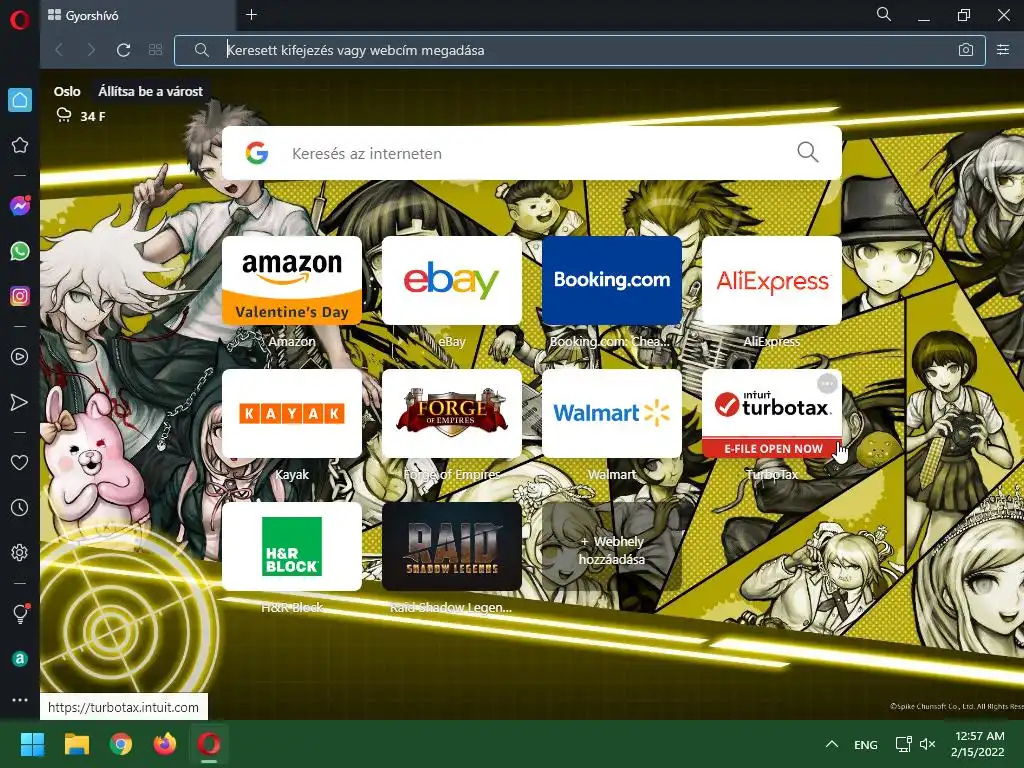Viewport: 1024px width, 768px height.
Task: Expand hidden system tray icons chevron
Action: 831,744
